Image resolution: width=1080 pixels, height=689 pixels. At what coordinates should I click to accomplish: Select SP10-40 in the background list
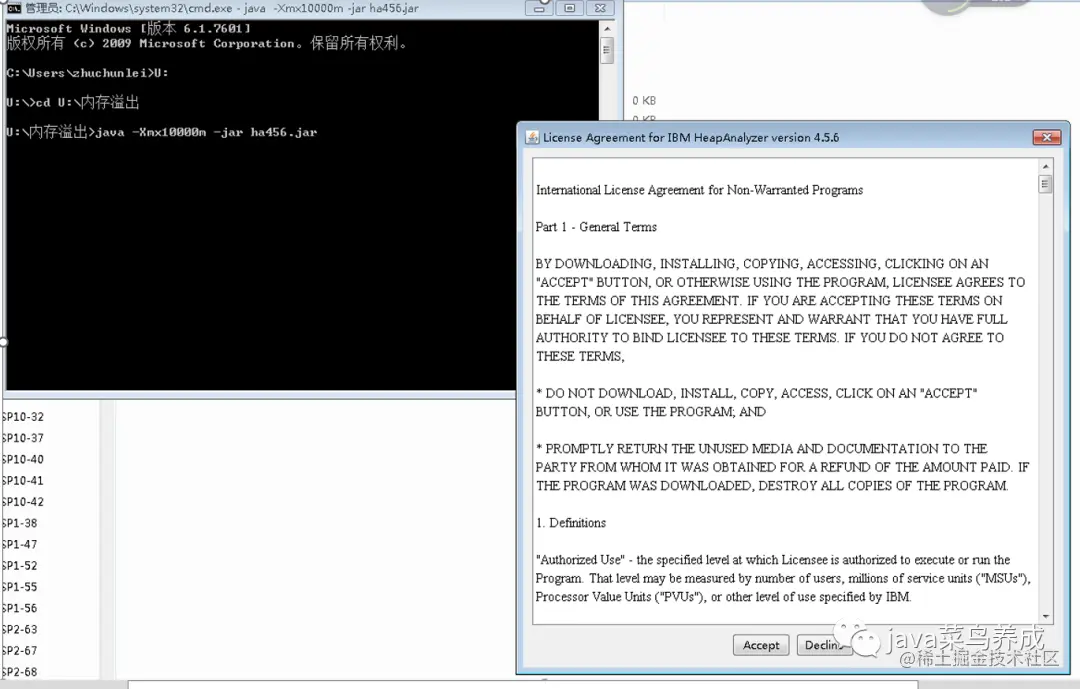23,460
